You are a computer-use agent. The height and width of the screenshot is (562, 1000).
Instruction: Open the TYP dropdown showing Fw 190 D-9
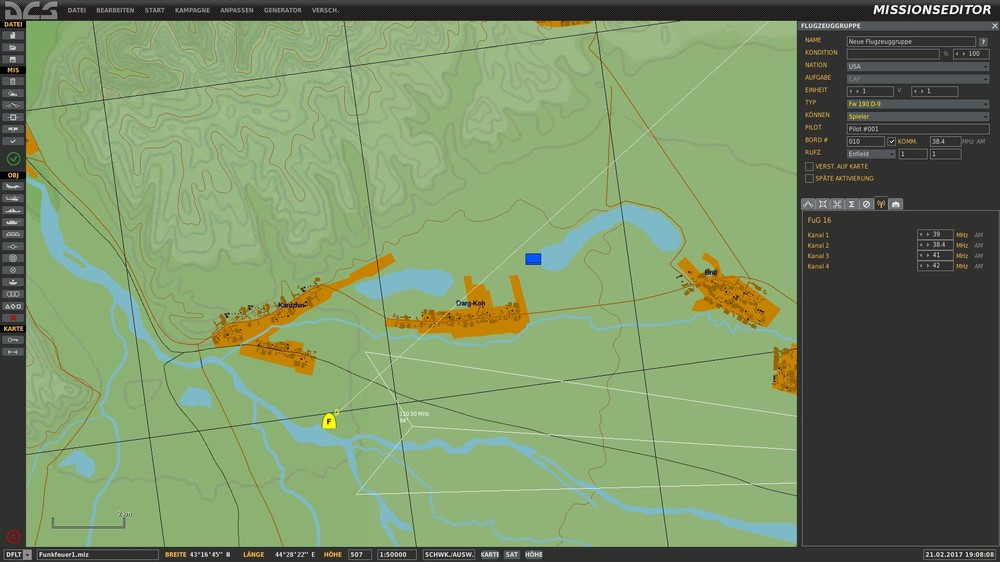(x=918, y=104)
